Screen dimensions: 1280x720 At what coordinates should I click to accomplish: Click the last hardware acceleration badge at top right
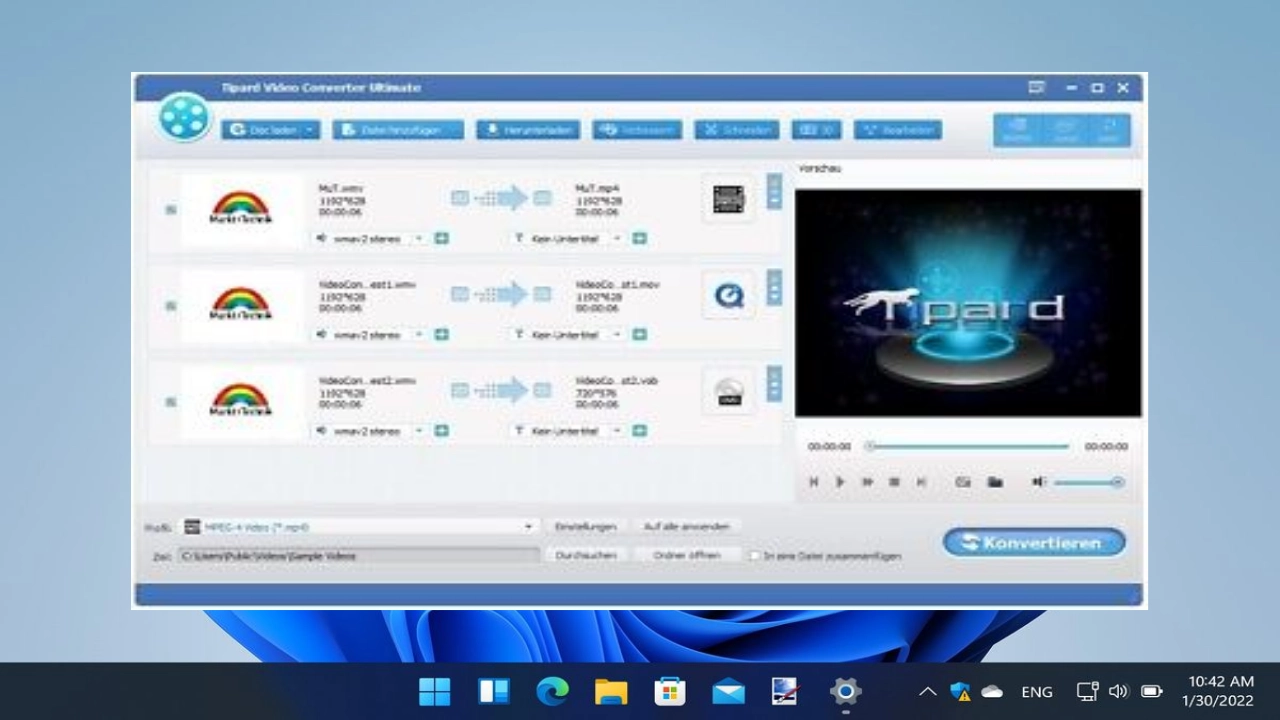click(1108, 130)
